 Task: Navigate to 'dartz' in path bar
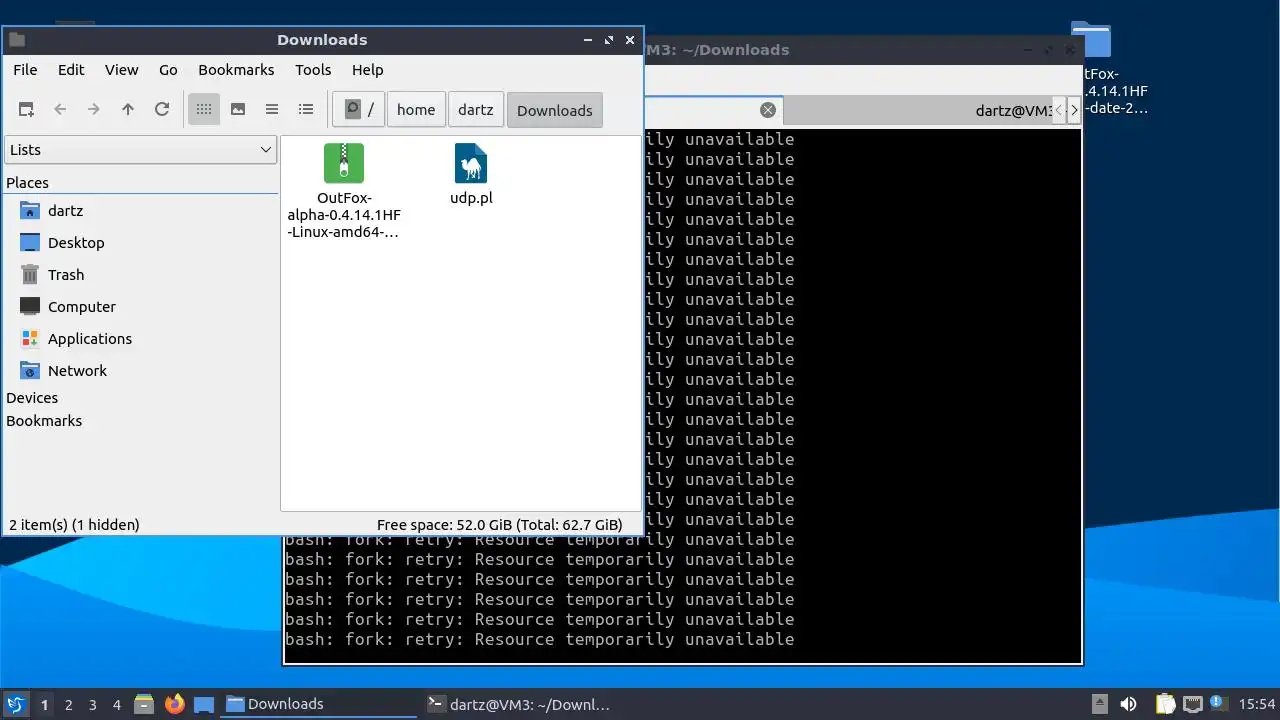pyautogui.click(x=476, y=110)
